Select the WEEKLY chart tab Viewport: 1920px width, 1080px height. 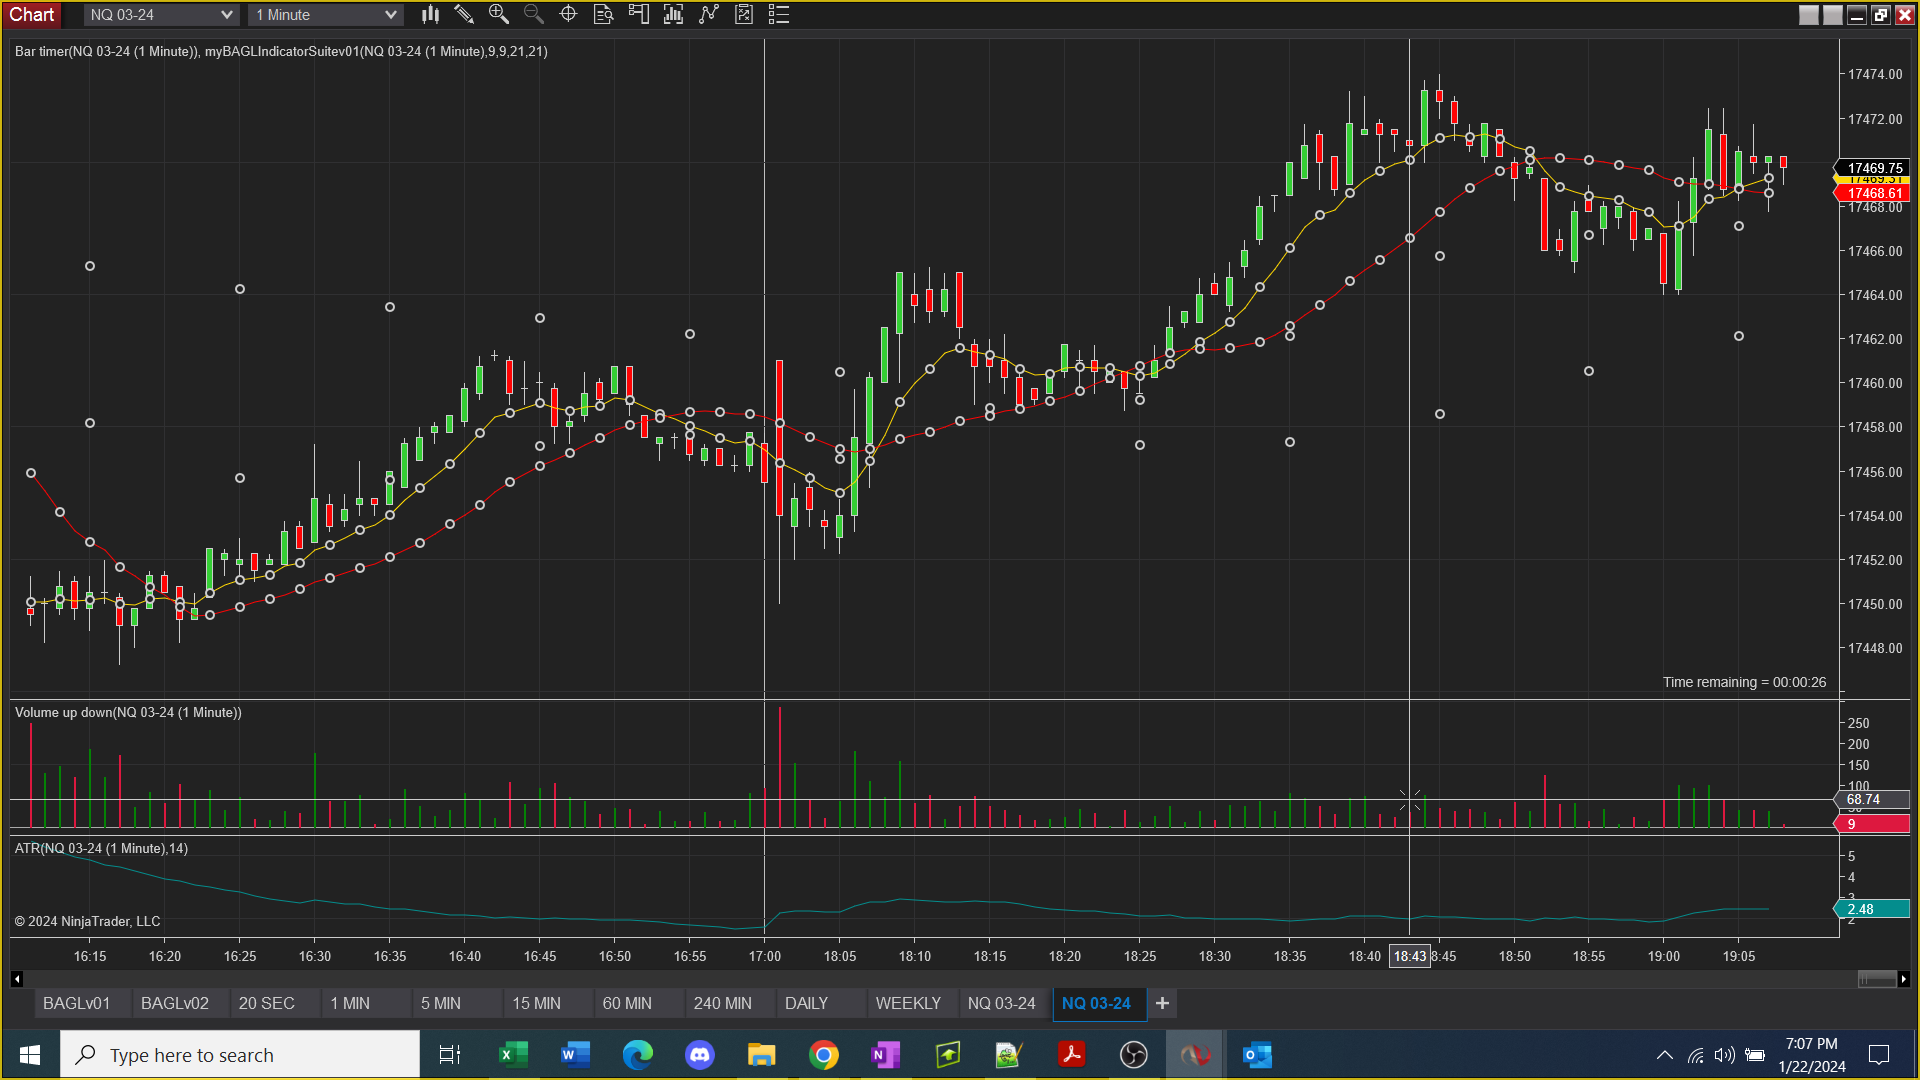[x=907, y=1003]
